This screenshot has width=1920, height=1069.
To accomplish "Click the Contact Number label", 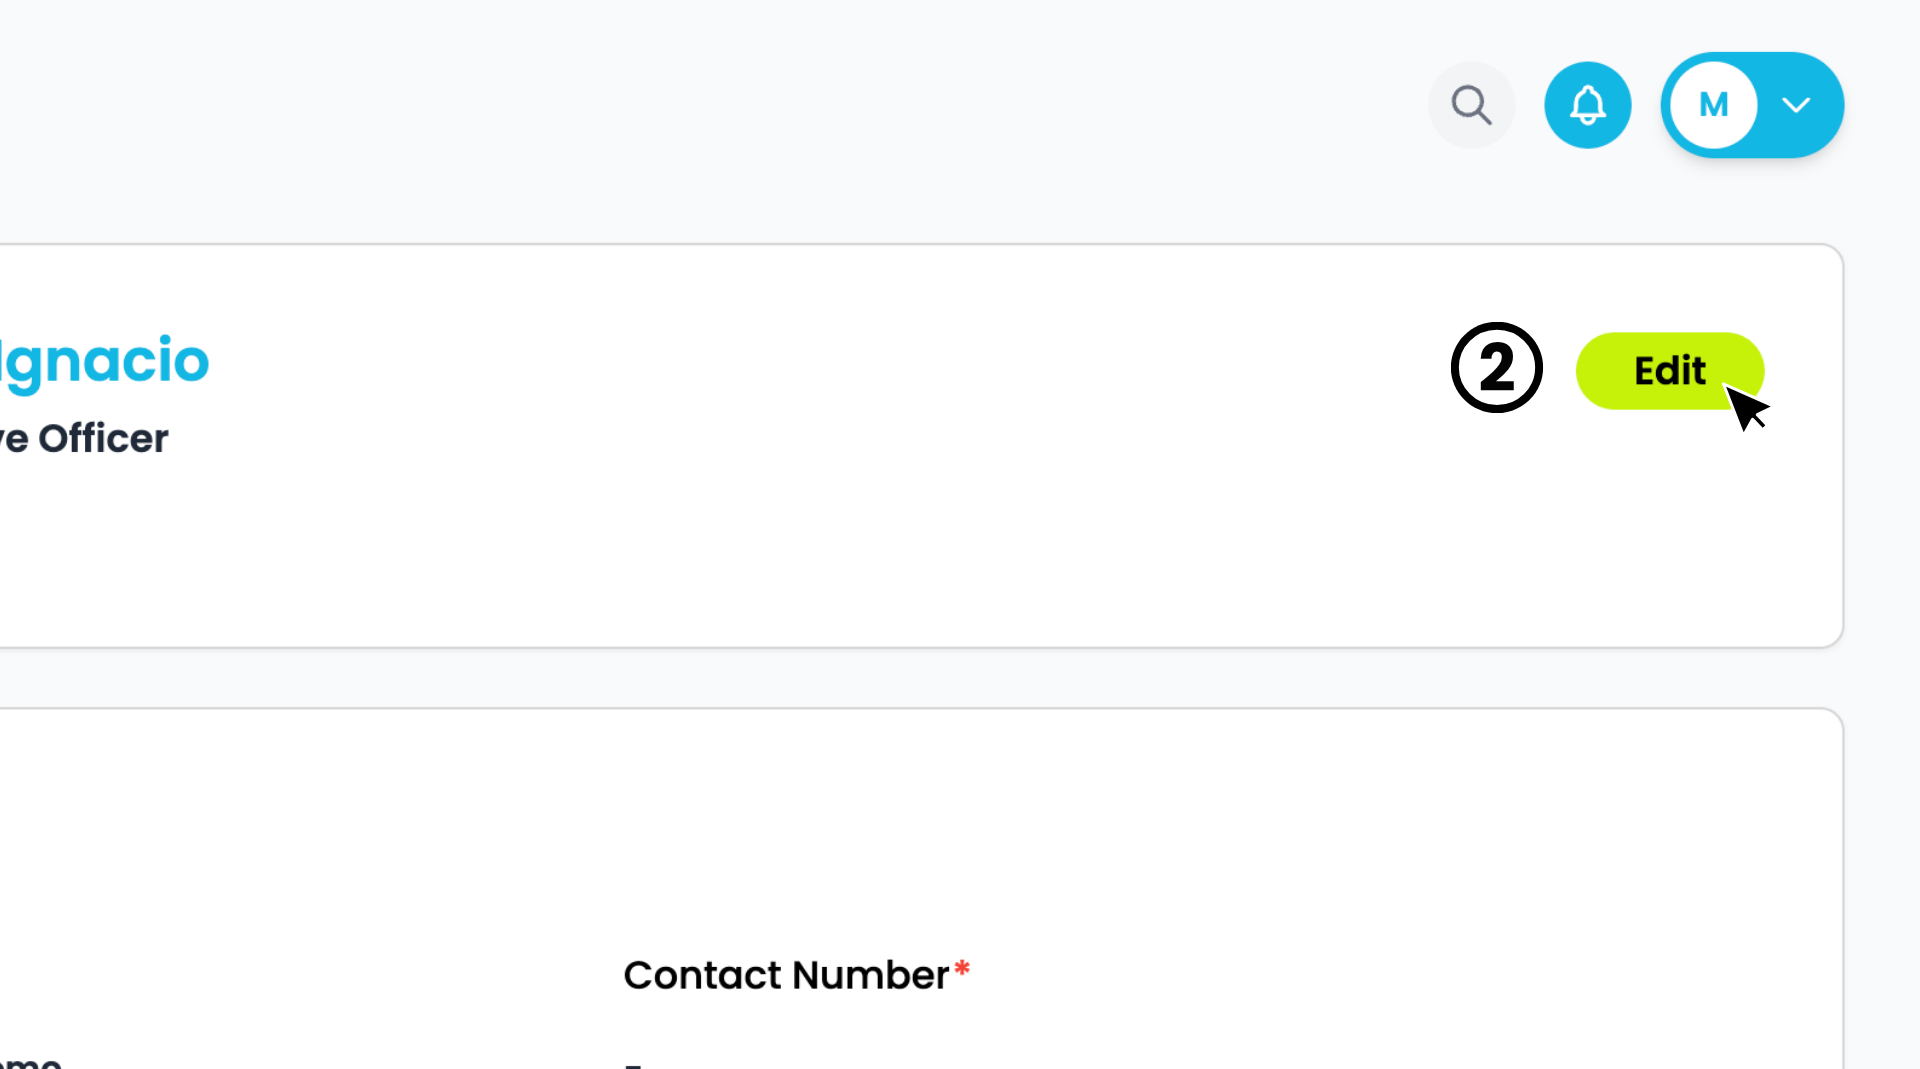I will [786, 975].
